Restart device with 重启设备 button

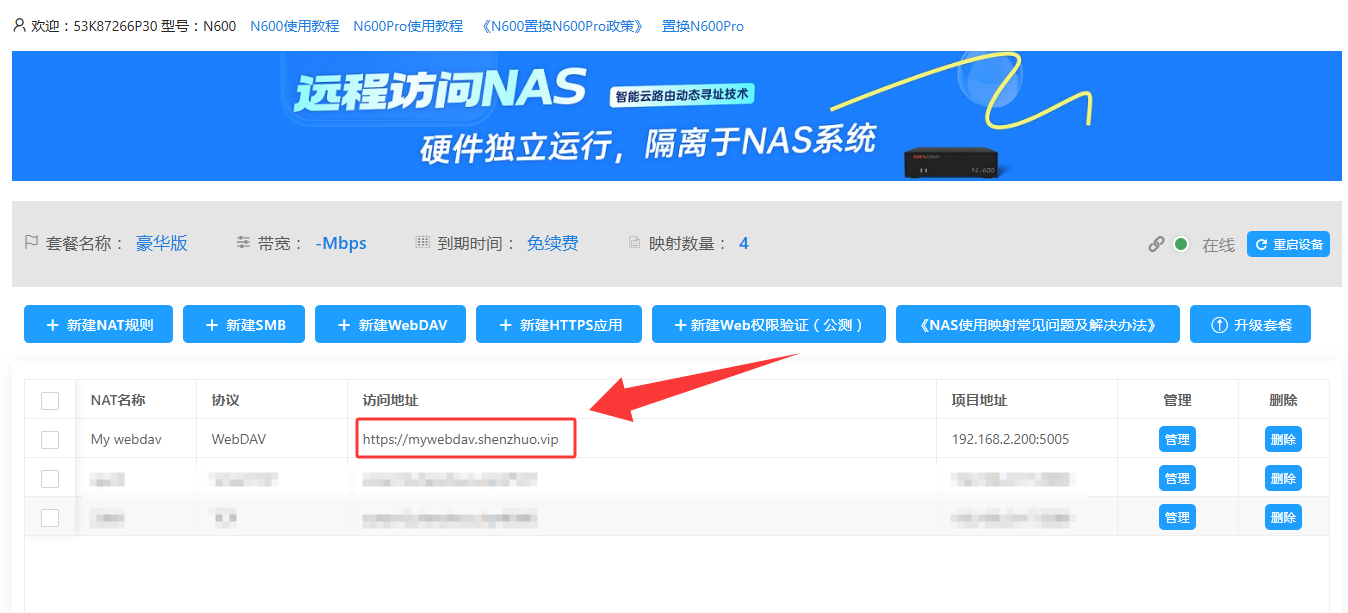click(1288, 244)
